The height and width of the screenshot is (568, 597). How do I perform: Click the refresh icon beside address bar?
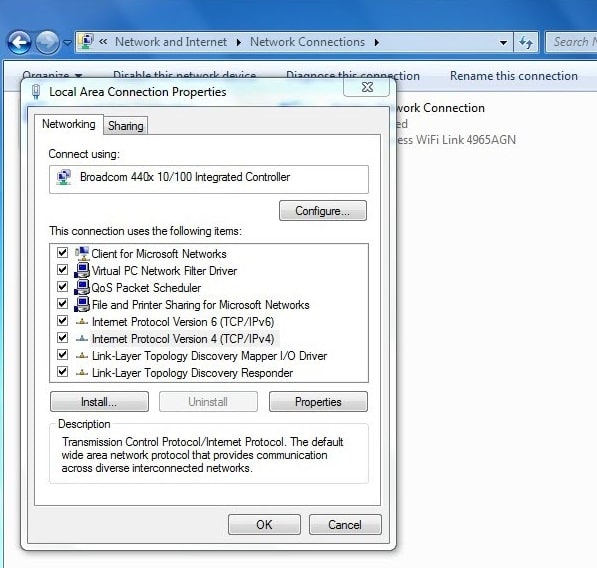click(x=526, y=42)
